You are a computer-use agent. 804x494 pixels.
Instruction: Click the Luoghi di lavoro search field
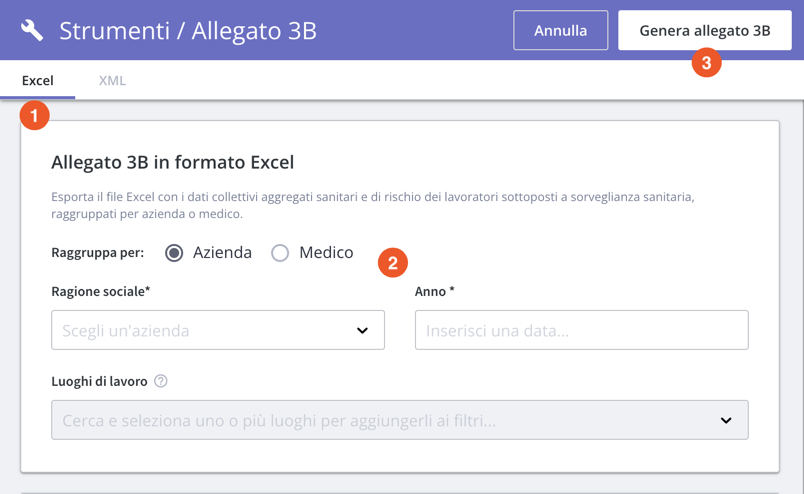click(x=380, y=421)
